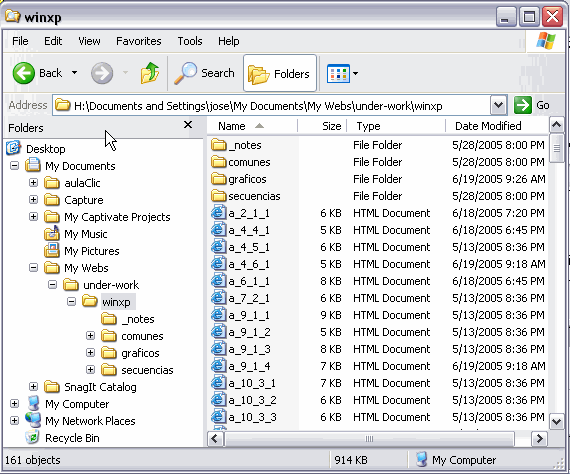This screenshot has height=475, width=570.
Task: Collapse the My Webs tree node
Action: click(33, 268)
